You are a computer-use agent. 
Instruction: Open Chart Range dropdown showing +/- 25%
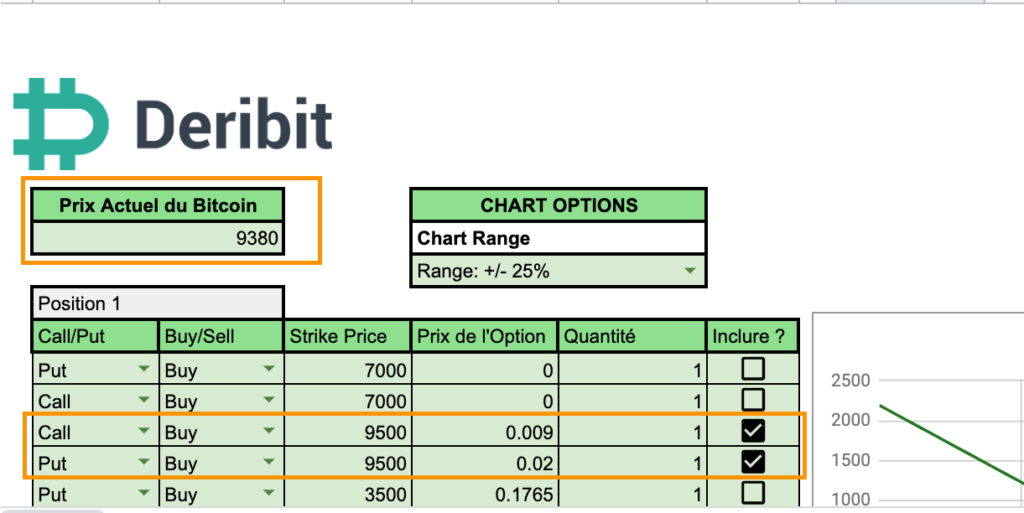[x=558, y=271]
